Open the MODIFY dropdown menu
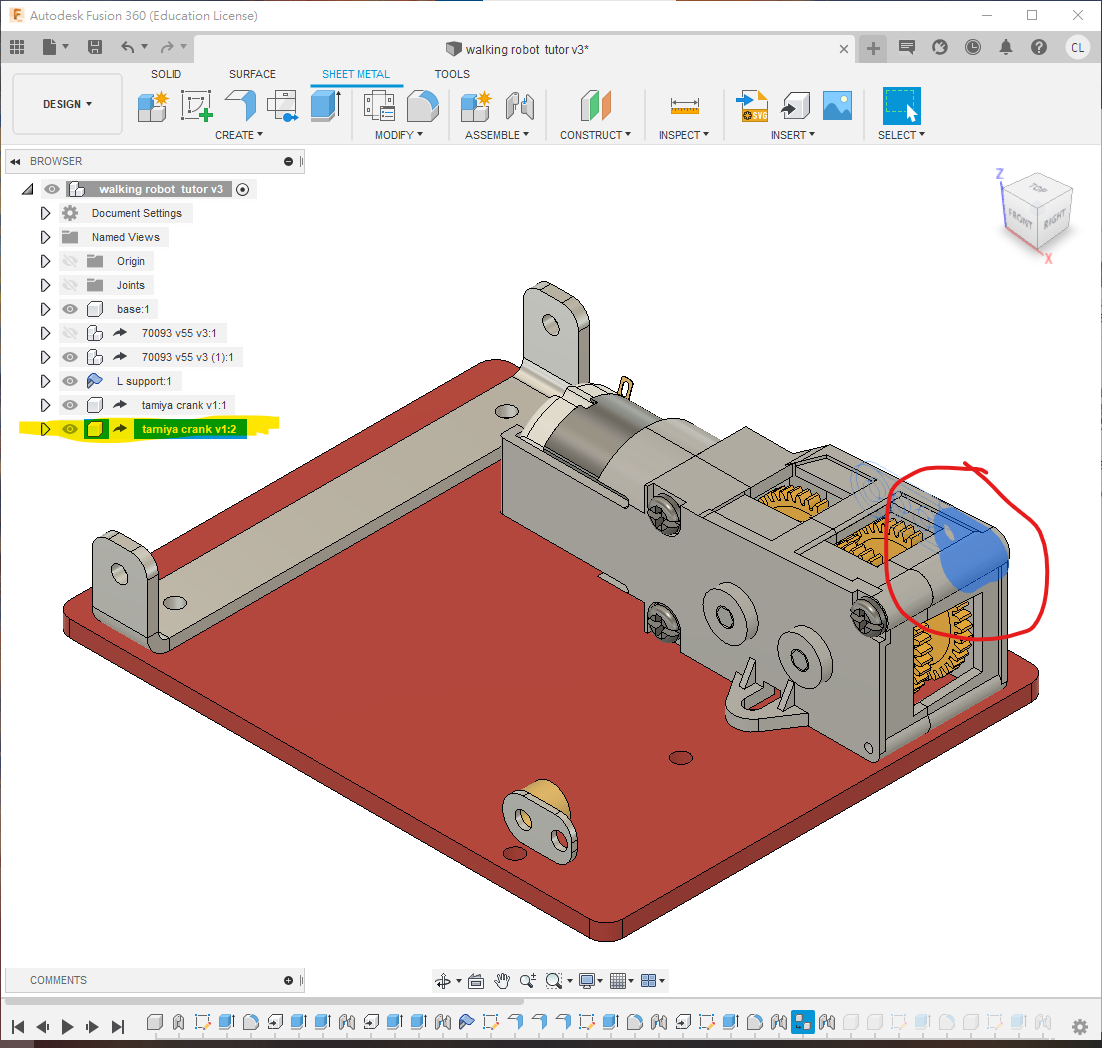The image size is (1102, 1048). (x=398, y=135)
